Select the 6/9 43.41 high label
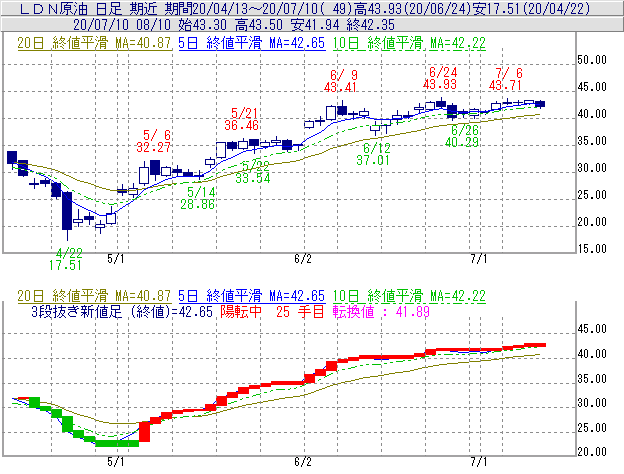 pos(341,81)
